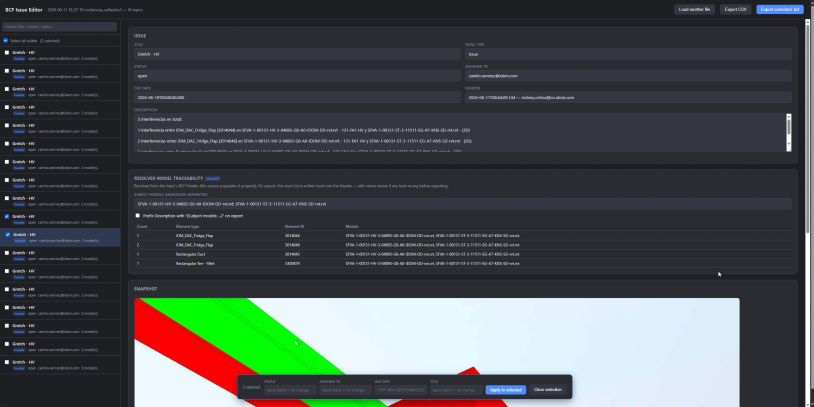The image size is (814, 407).
Task: Click the Element ID column header
Action: click(294, 226)
